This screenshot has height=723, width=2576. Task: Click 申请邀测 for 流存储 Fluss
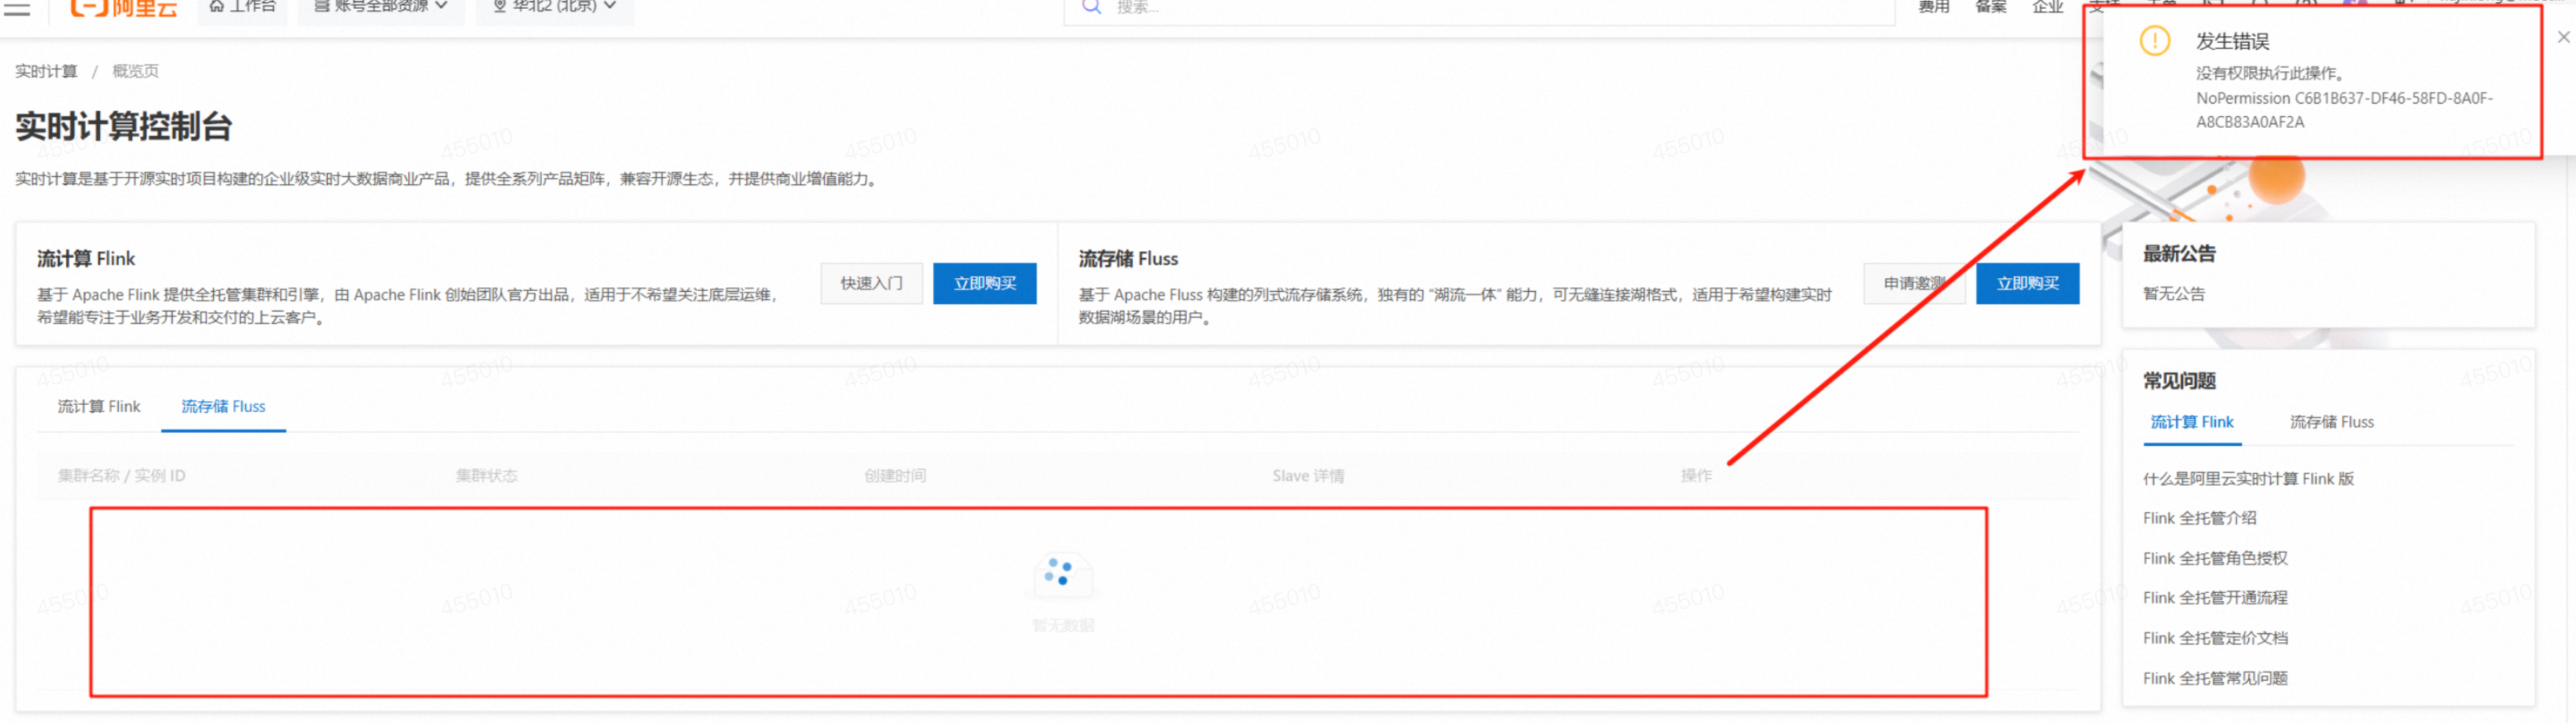[x=1914, y=284]
